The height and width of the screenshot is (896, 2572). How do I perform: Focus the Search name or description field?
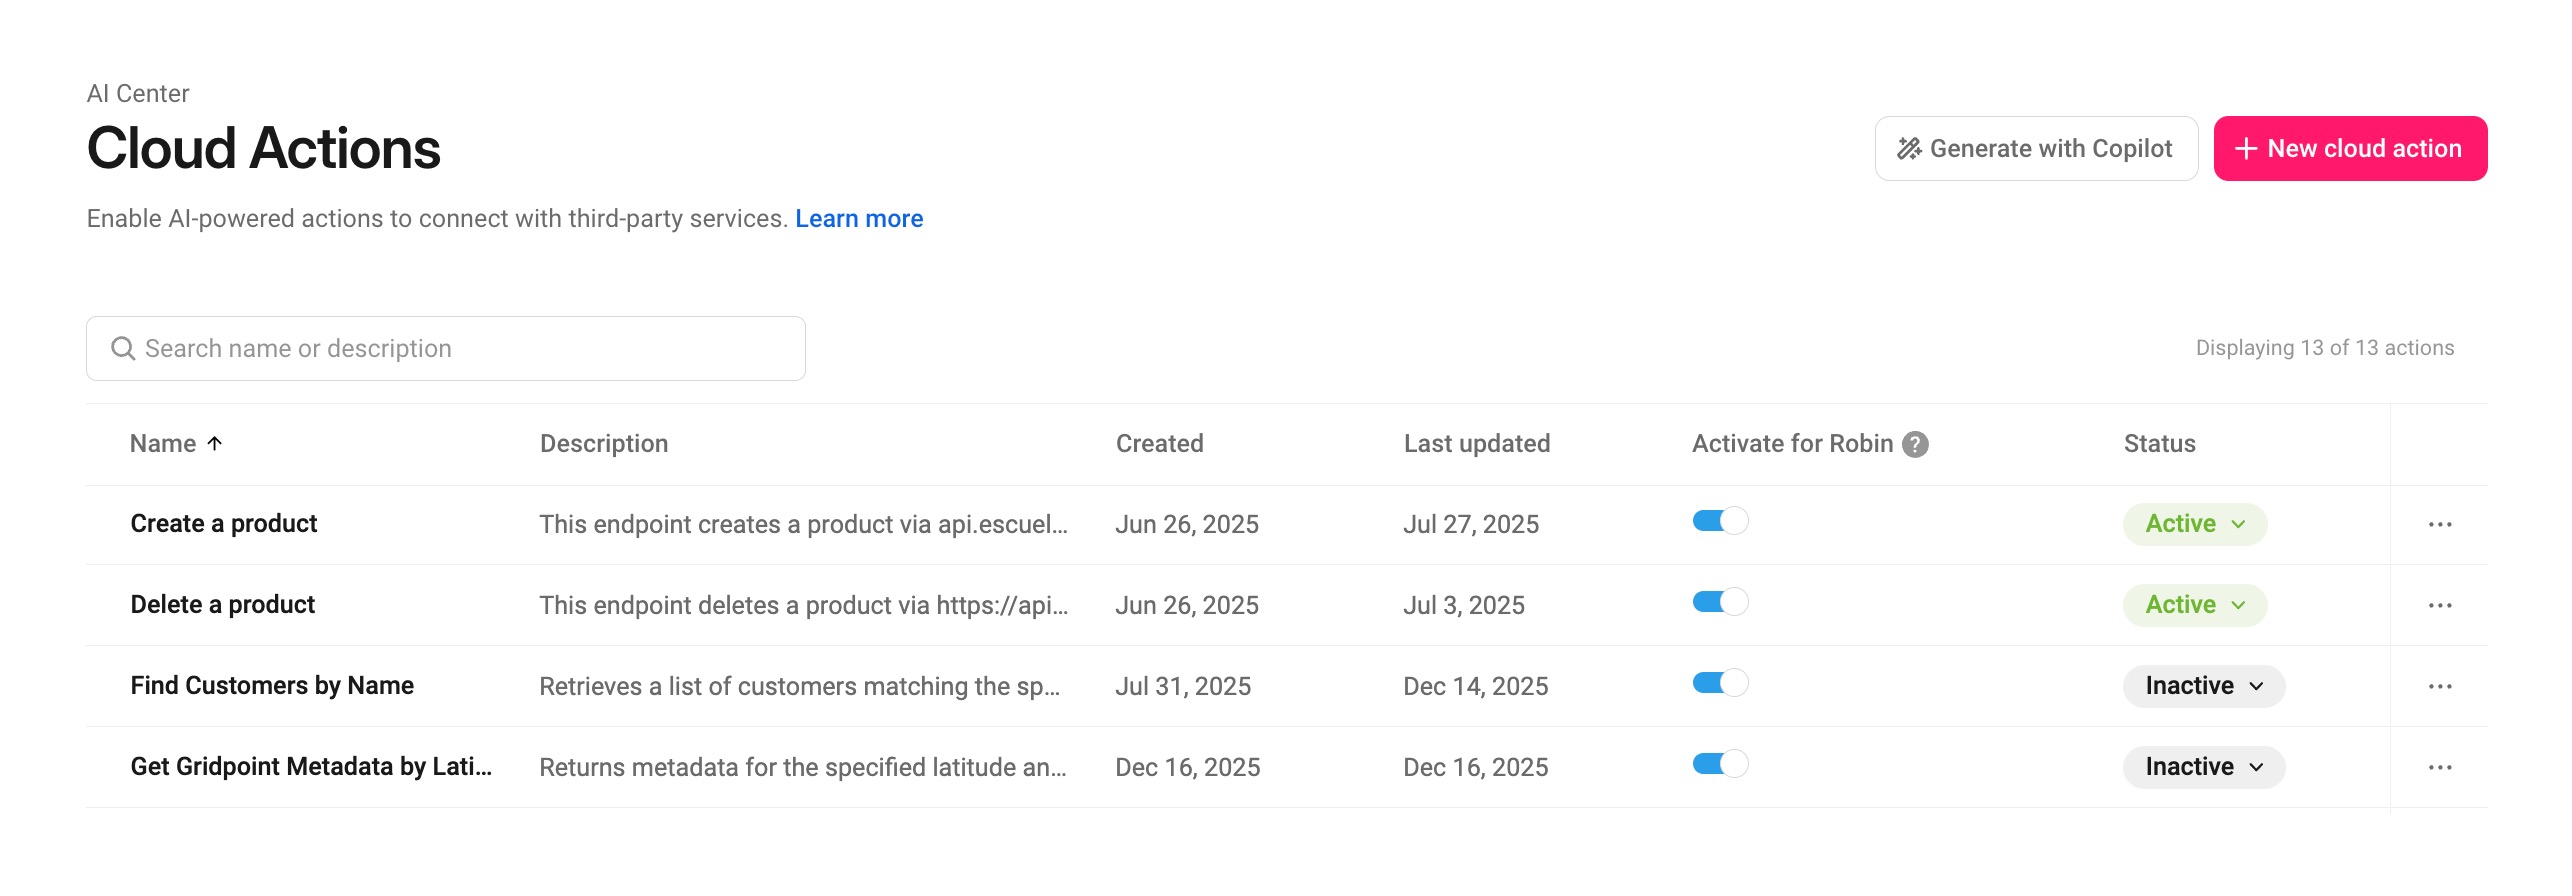(446, 348)
